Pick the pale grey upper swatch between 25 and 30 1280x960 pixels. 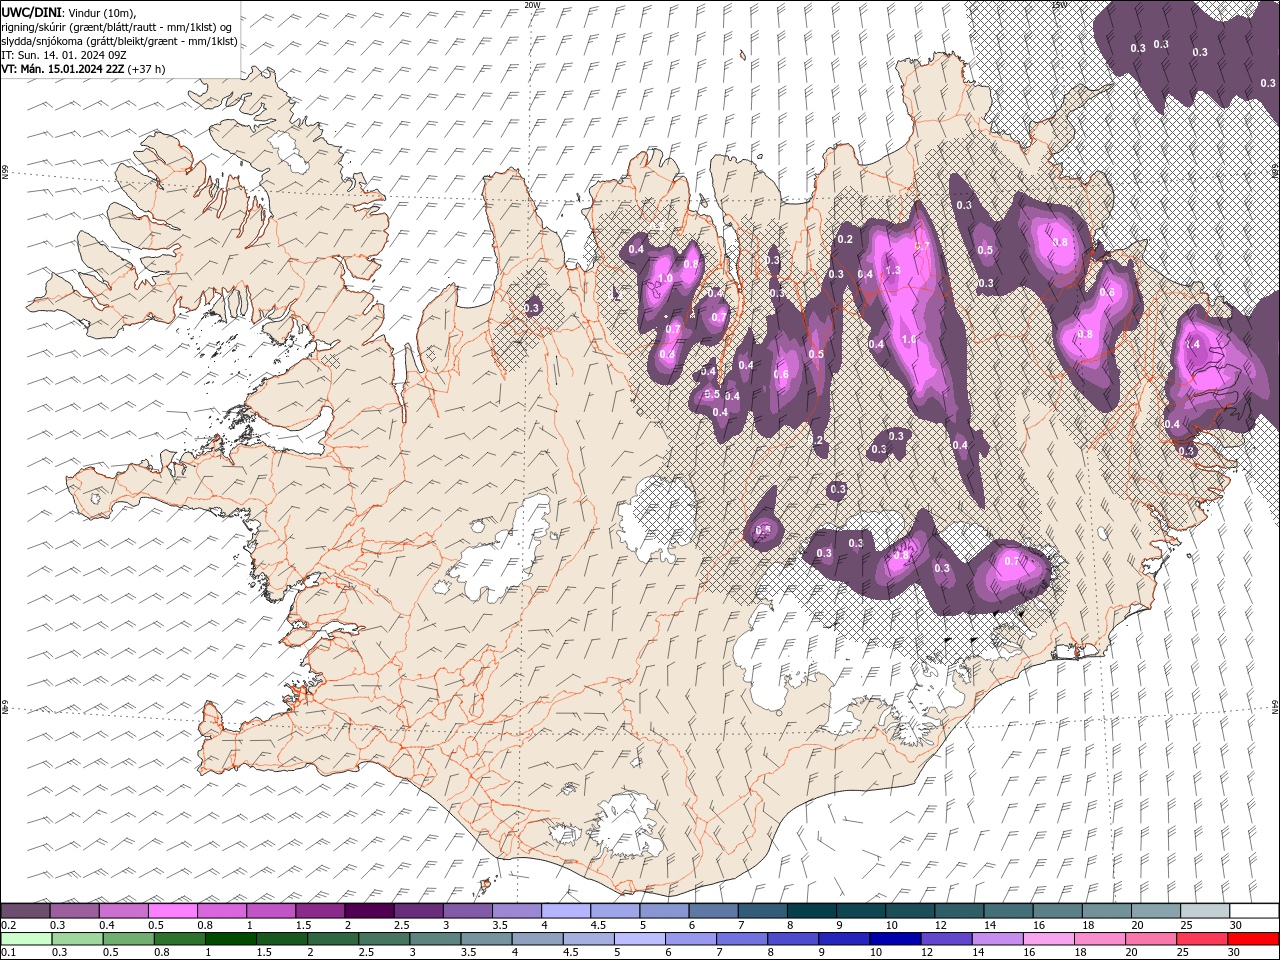click(x=1204, y=911)
